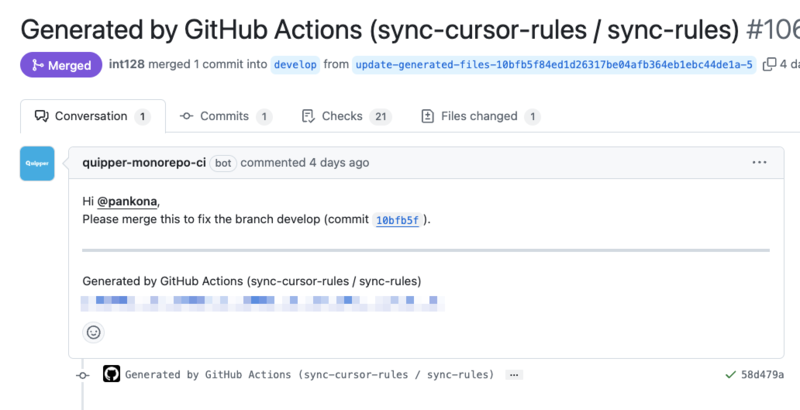This screenshot has width=800, height=410.
Task: Visit the @pankona user mention
Action: (x=127, y=202)
